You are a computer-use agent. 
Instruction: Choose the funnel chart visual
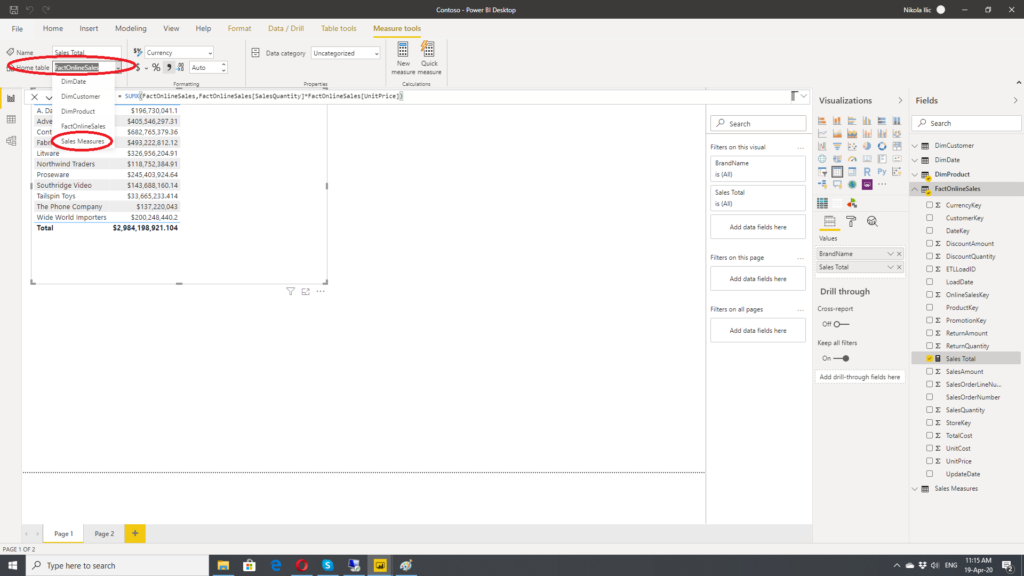point(837,146)
